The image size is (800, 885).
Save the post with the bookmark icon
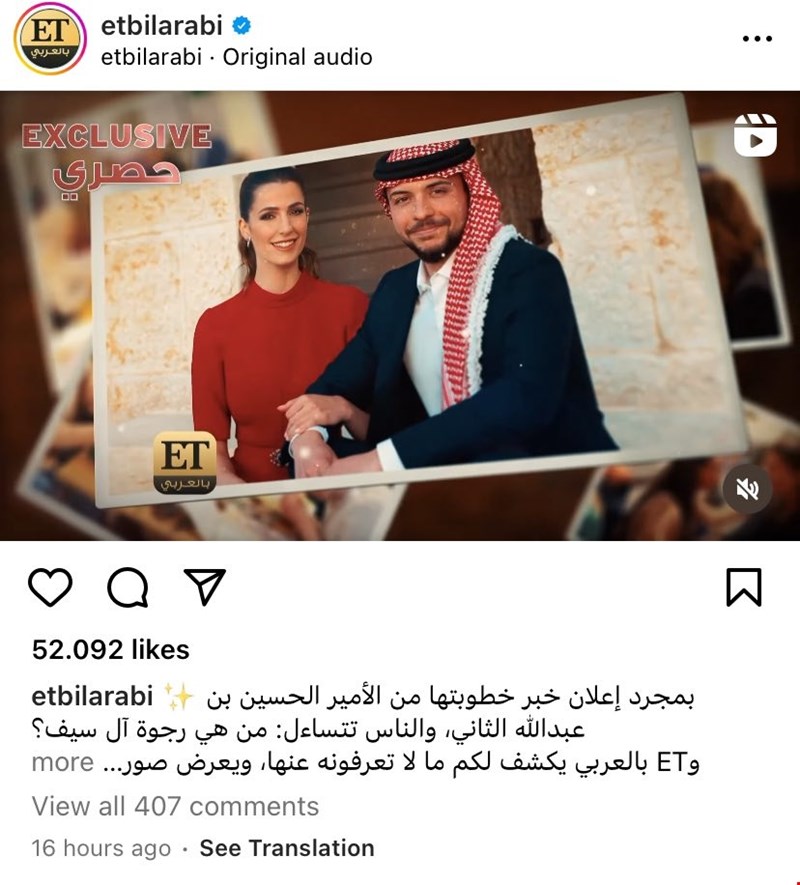(744, 587)
